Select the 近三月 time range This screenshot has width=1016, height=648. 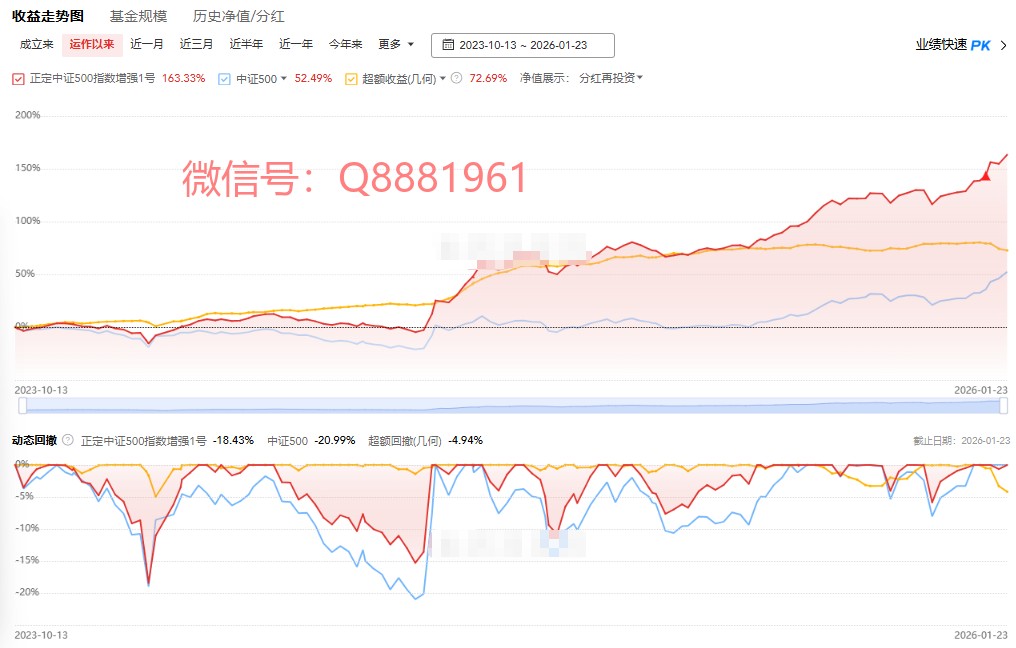click(x=196, y=44)
